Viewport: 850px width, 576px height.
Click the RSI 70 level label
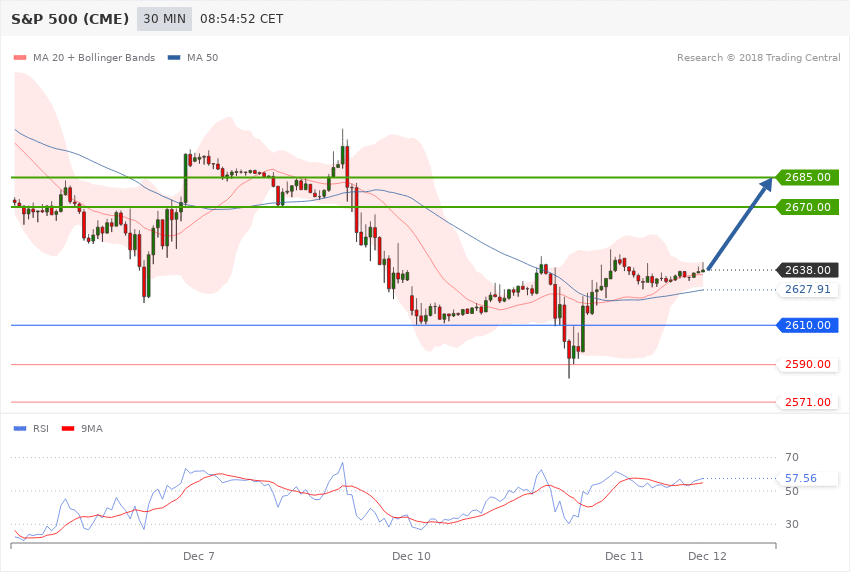click(792, 457)
